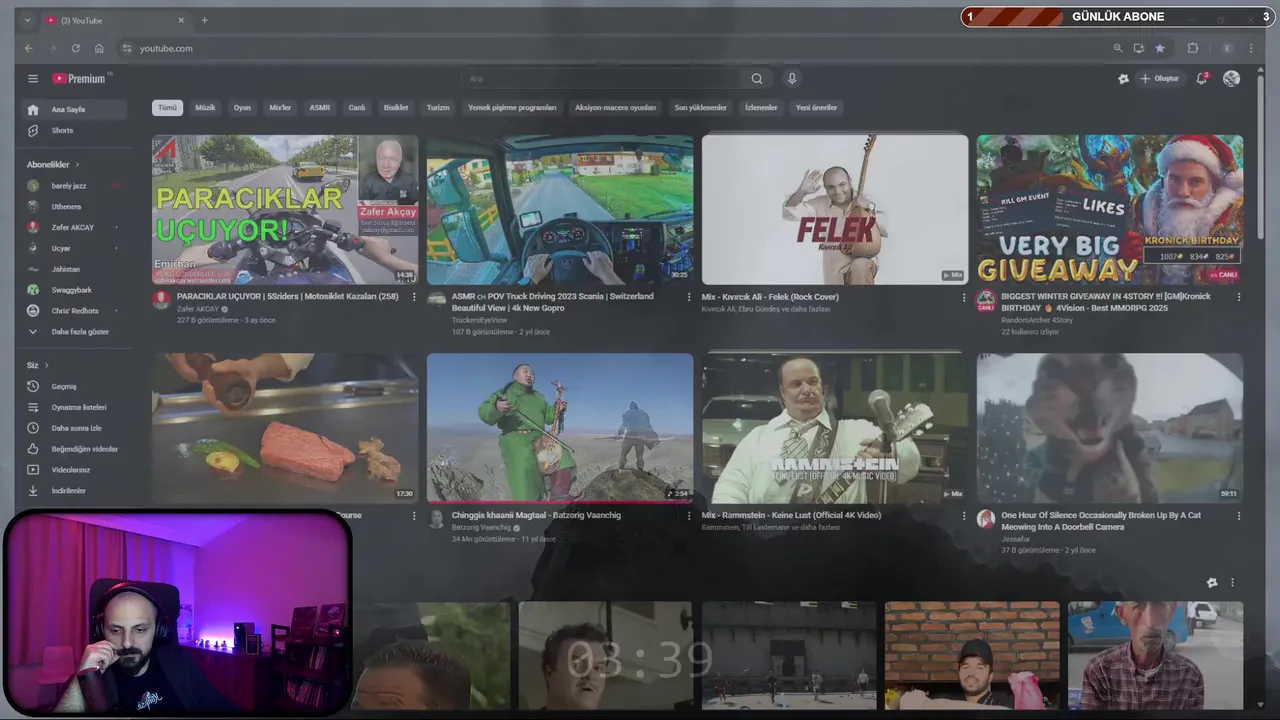Select the Tümü filter chip
Screen dimensions: 1280x720
click(167, 108)
